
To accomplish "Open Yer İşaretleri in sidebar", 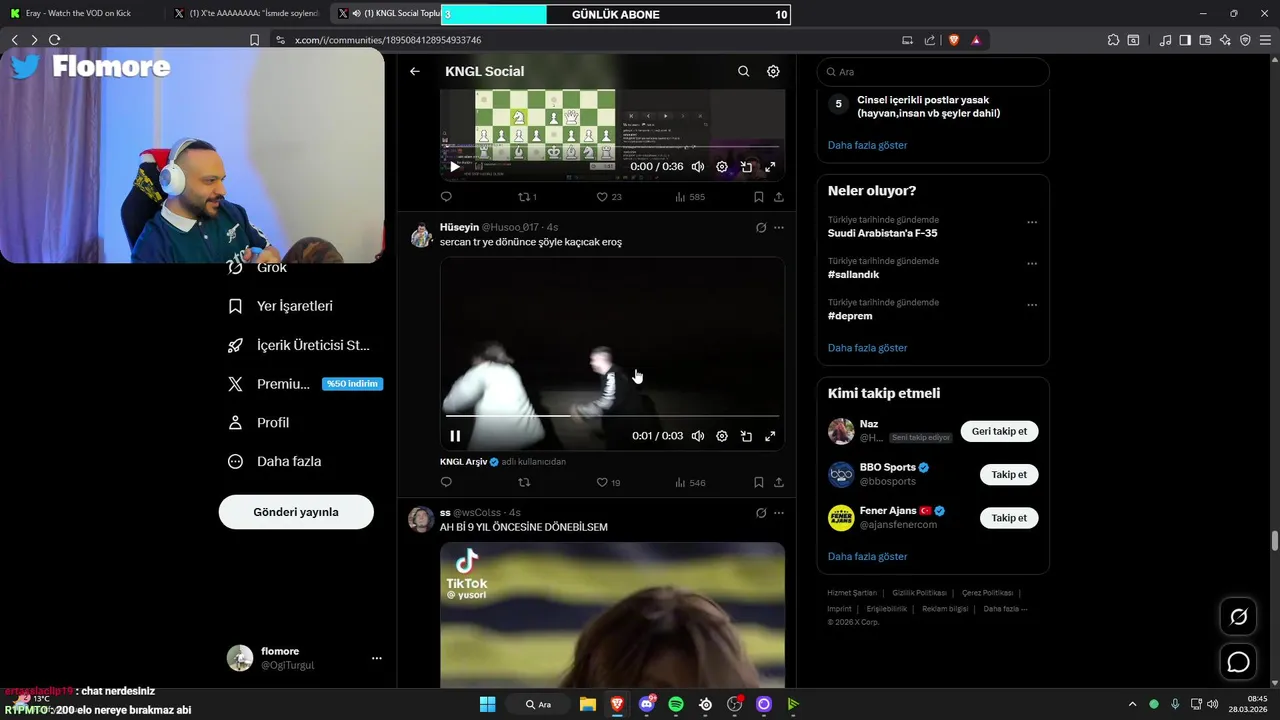I will click(281, 306).
